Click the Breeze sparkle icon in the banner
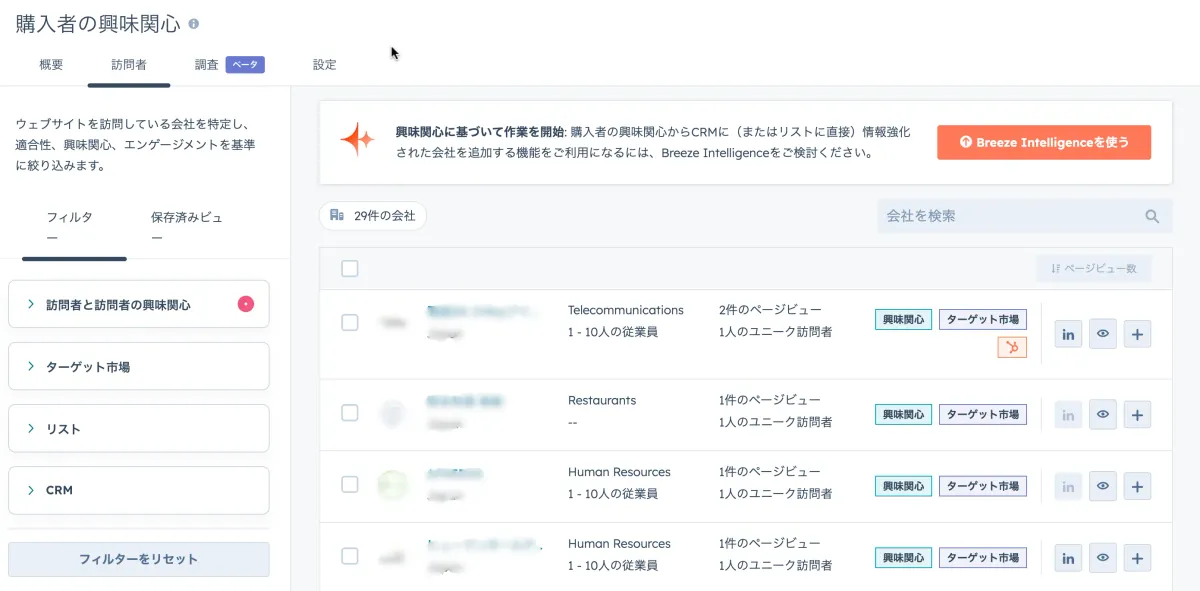 point(355,141)
